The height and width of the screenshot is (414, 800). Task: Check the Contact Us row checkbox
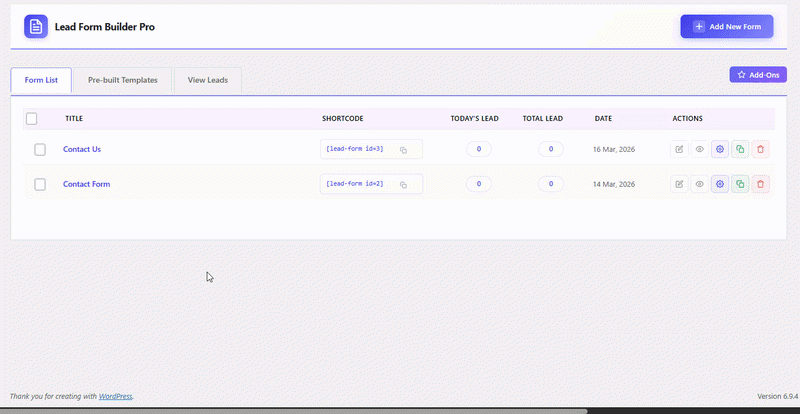[x=40, y=149]
